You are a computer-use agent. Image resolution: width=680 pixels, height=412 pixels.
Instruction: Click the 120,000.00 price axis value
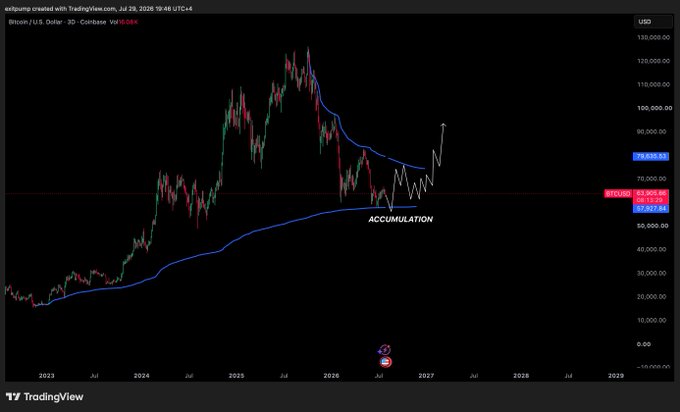coord(654,61)
